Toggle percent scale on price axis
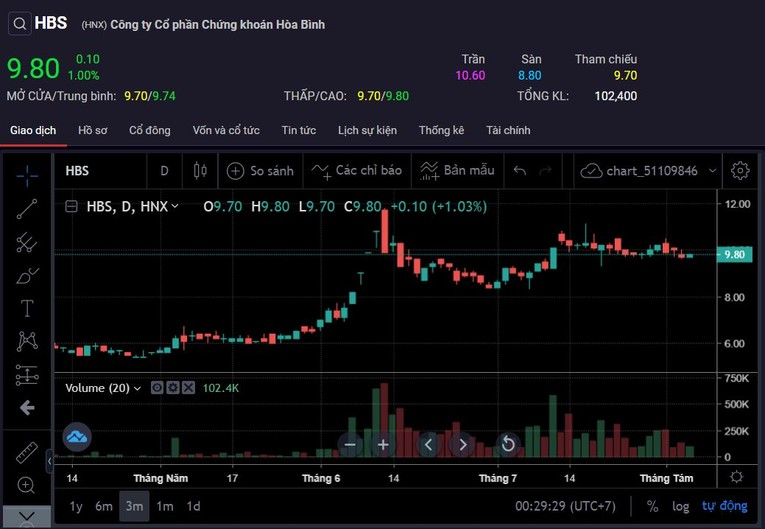 click(x=653, y=506)
